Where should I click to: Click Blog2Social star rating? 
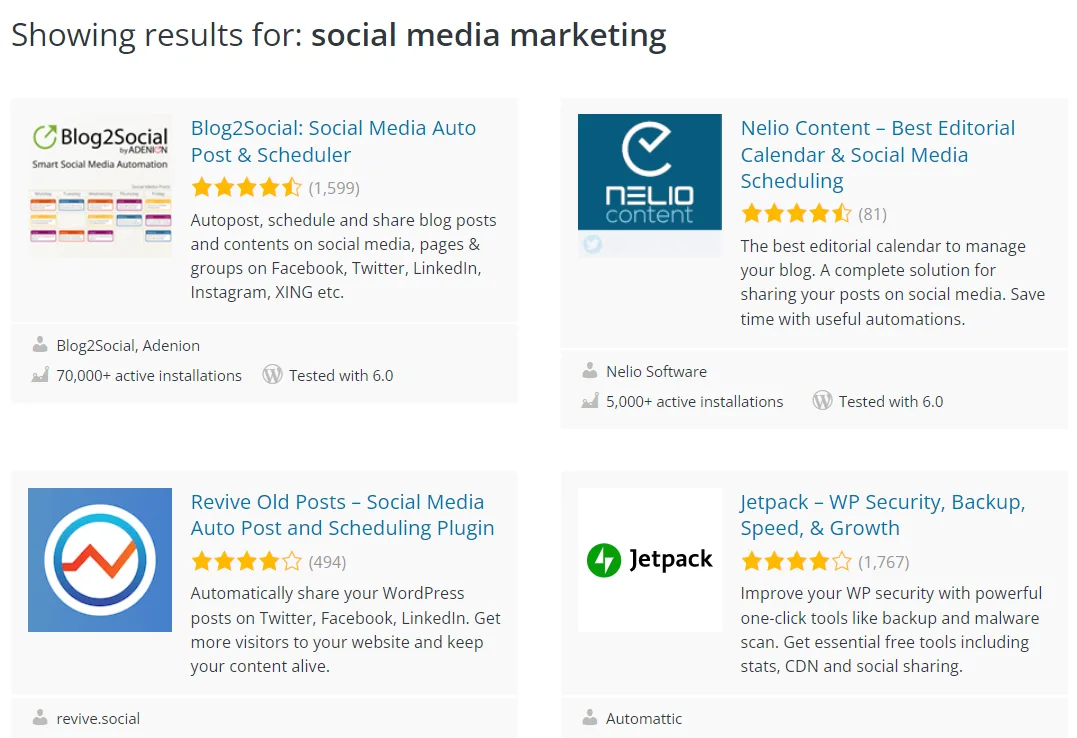click(246, 188)
